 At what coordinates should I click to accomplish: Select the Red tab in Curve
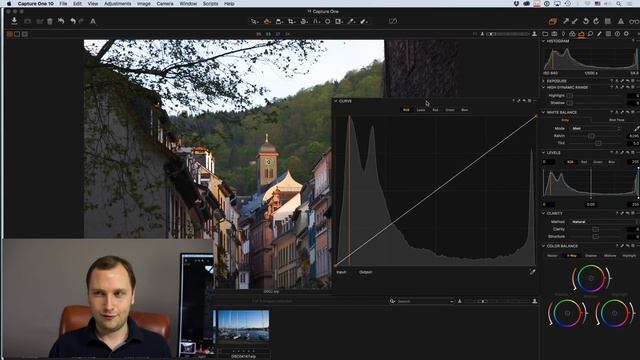pyautogui.click(x=436, y=110)
